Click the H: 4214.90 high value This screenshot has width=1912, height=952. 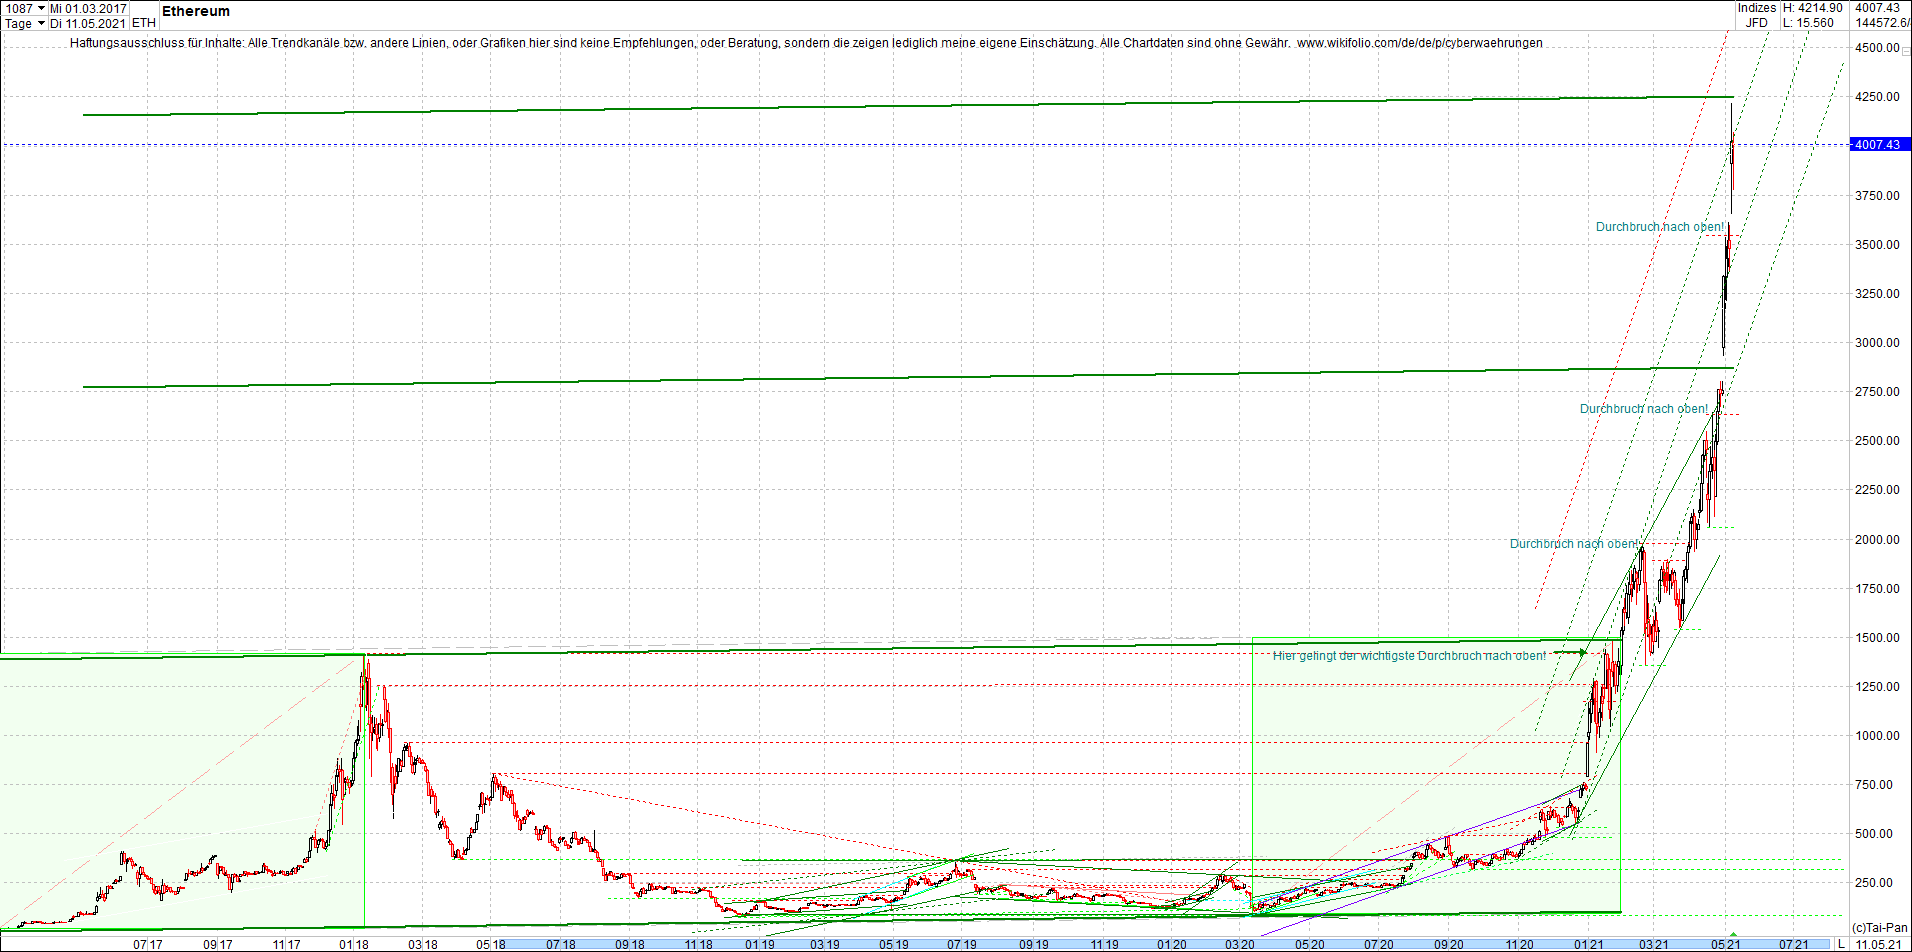coord(1810,7)
